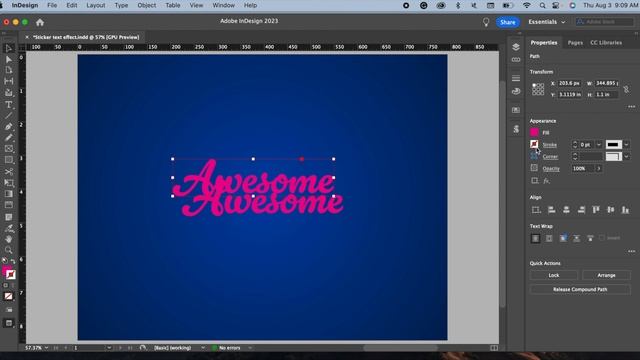The height and width of the screenshot is (360, 640).
Task: Select the Selection tool
Action: tap(9, 49)
